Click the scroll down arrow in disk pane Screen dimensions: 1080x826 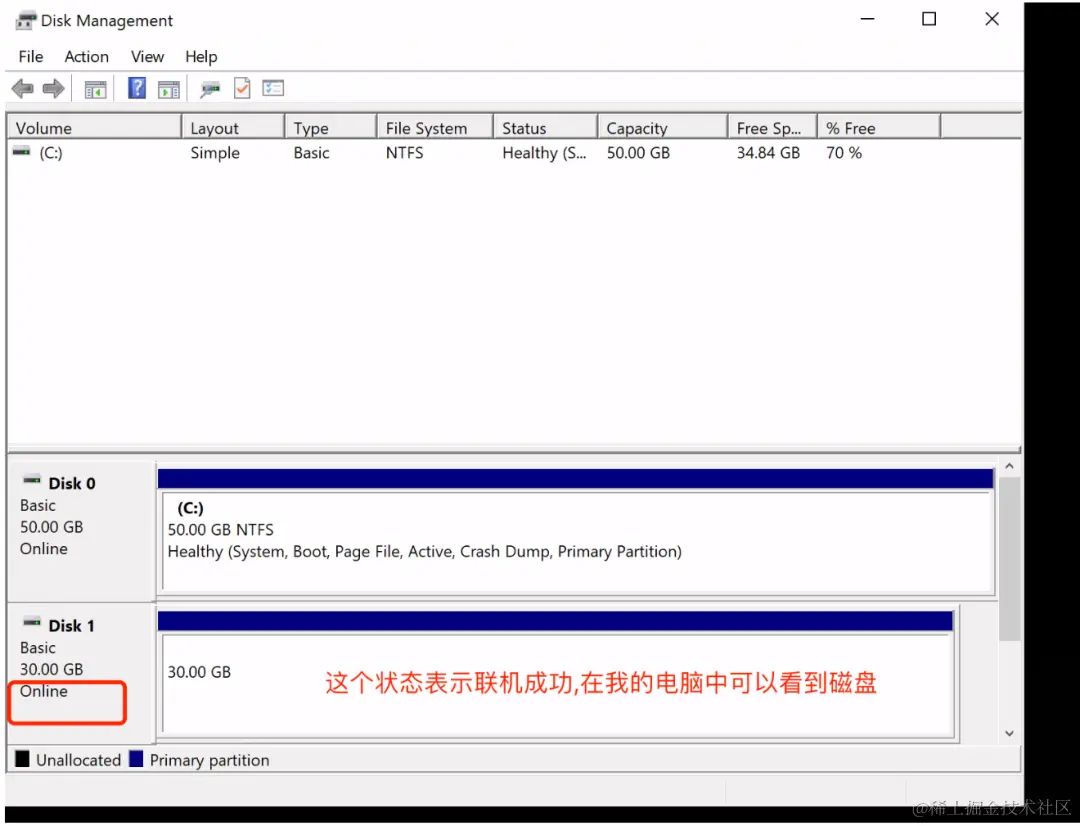click(x=1009, y=734)
